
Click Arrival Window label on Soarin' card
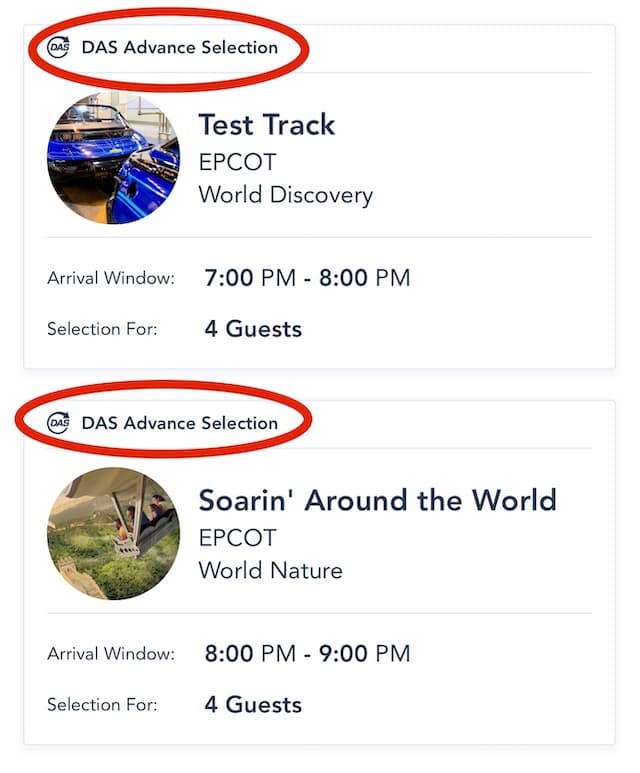[111, 654]
